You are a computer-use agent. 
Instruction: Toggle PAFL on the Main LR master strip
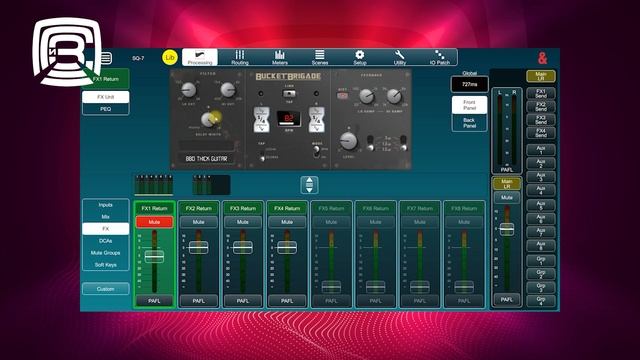point(507,299)
